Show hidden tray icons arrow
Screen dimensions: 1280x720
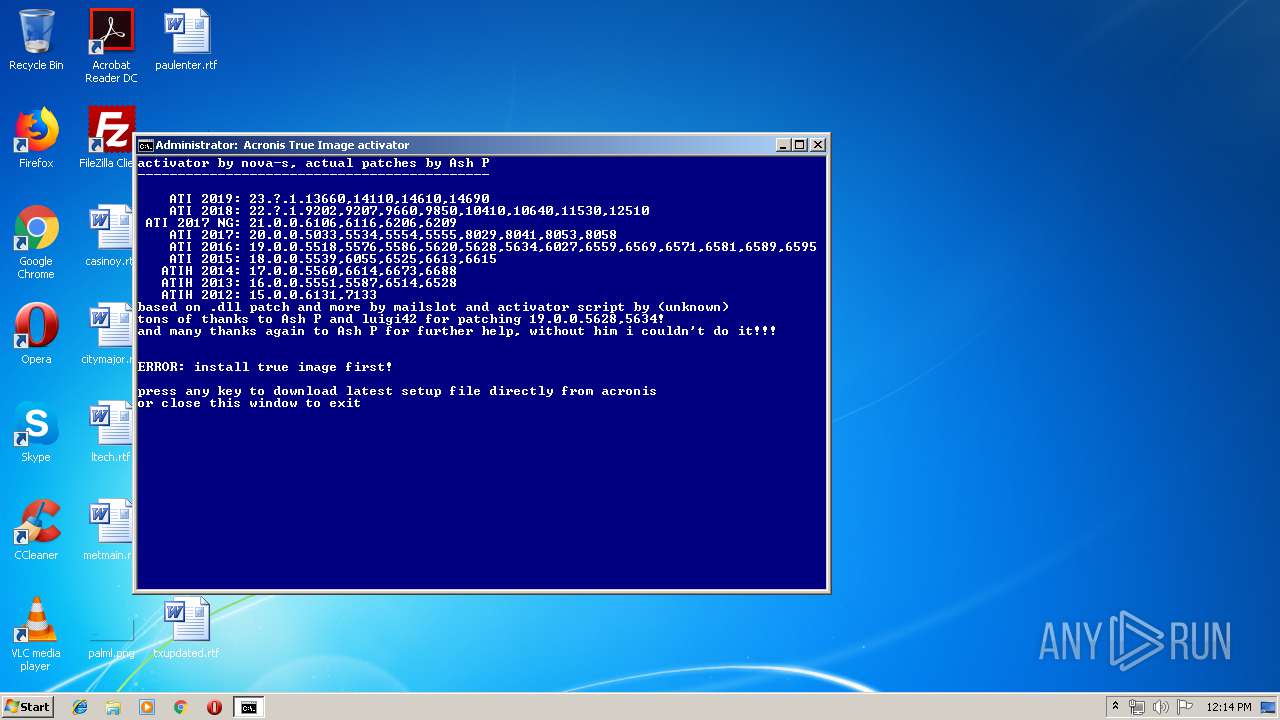click(x=1115, y=707)
